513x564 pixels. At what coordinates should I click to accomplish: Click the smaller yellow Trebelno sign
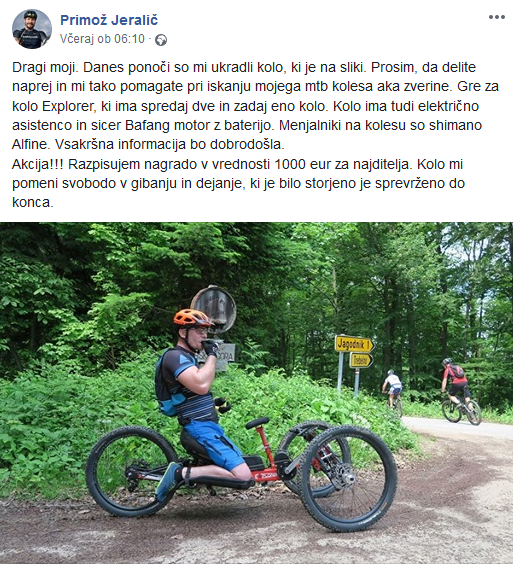[361, 360]
